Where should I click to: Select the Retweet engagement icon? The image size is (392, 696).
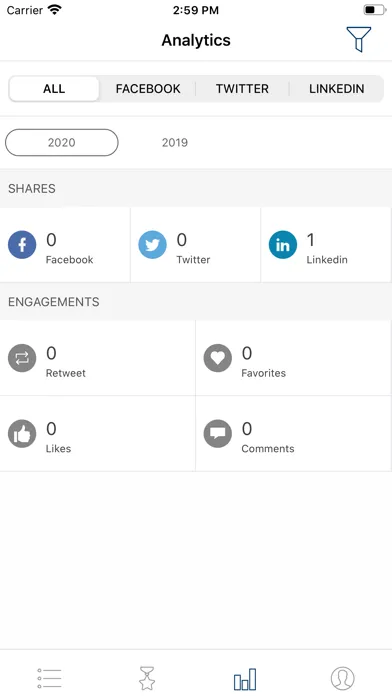coord(22,358)
